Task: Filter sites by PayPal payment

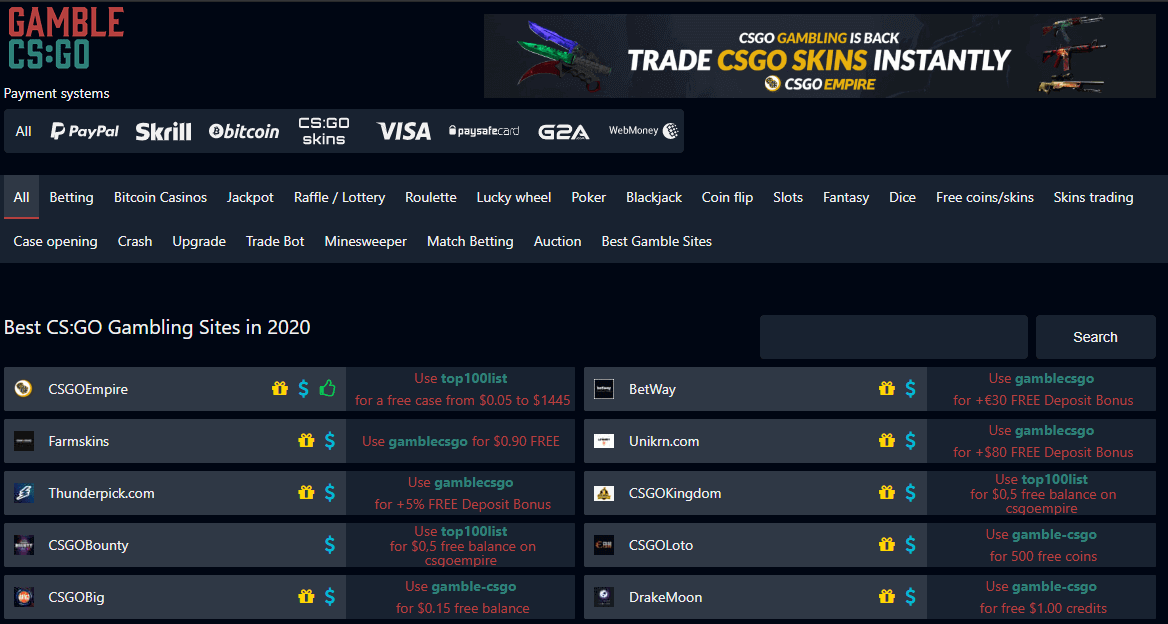Action: point(84,130)
